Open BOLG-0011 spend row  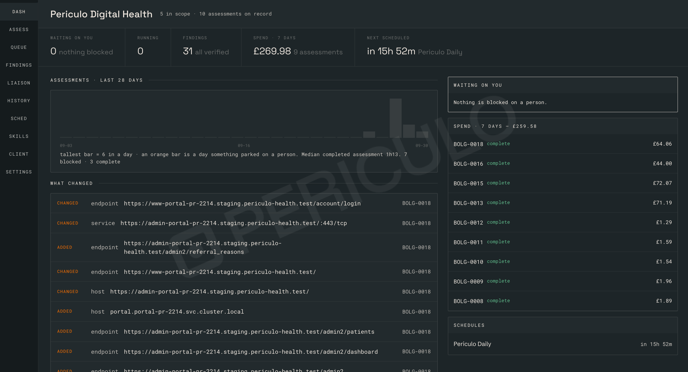coord(563,242)
